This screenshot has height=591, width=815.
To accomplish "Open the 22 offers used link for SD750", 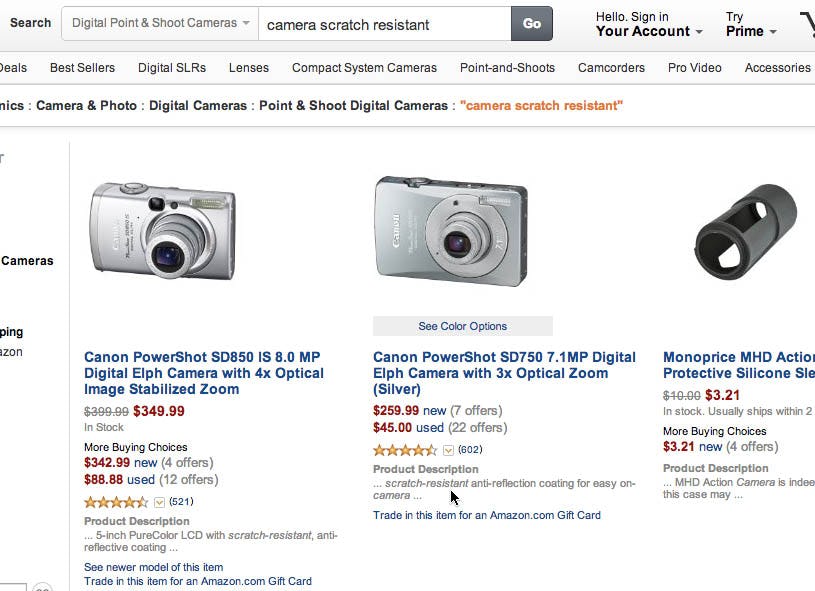I will (x=478, y=427).
